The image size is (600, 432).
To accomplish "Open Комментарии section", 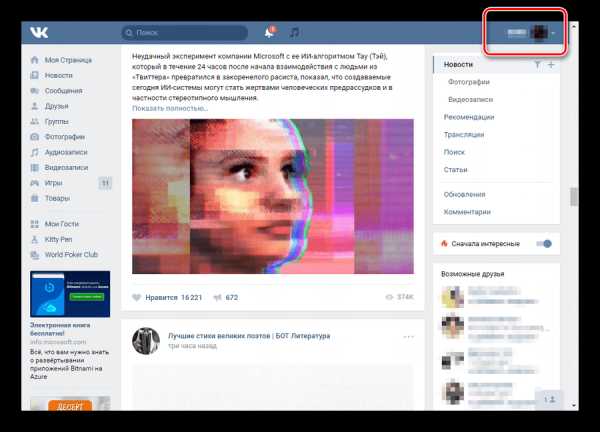I will [467, 212].
